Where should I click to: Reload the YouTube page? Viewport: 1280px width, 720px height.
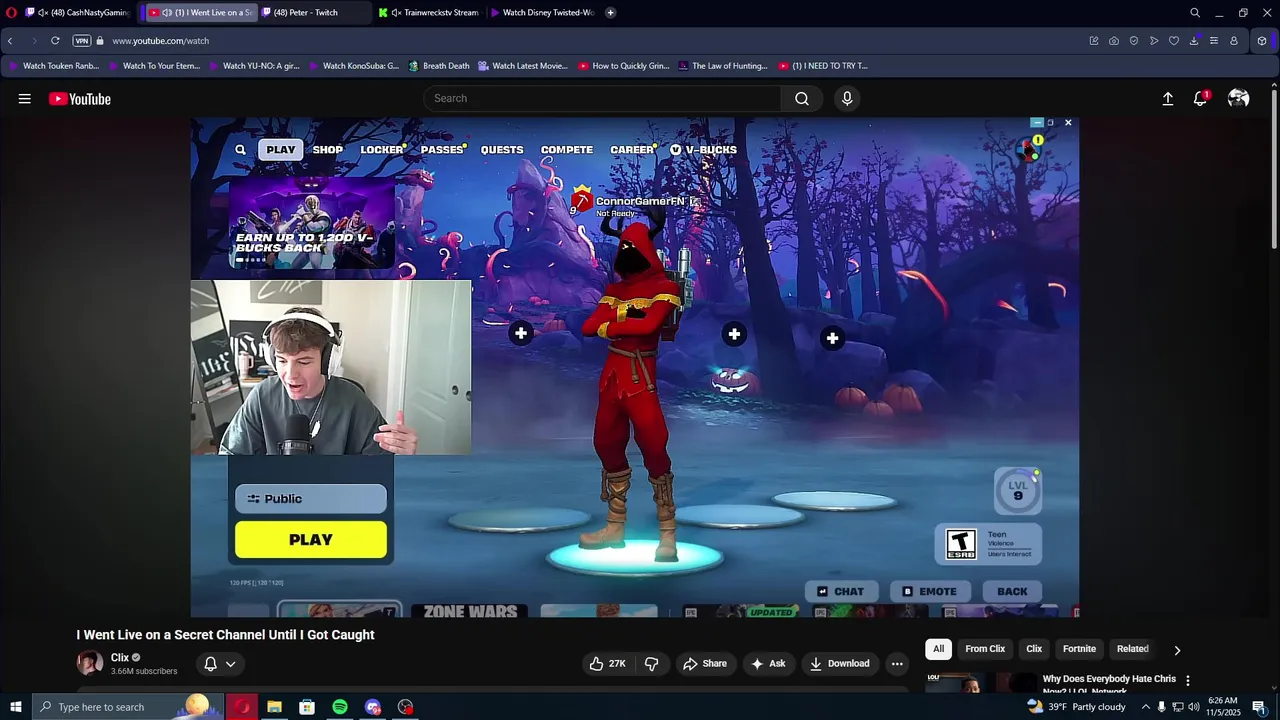(55, 41)
